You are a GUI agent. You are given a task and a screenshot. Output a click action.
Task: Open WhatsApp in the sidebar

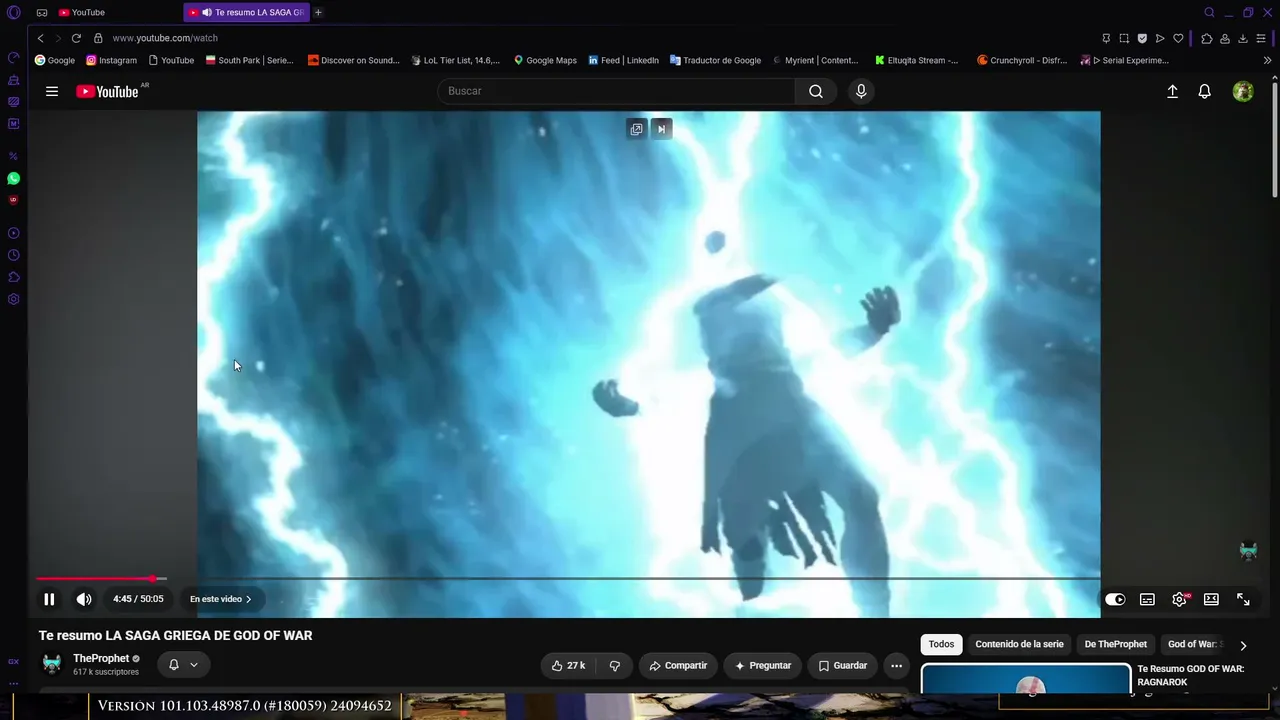click(13, 178)
